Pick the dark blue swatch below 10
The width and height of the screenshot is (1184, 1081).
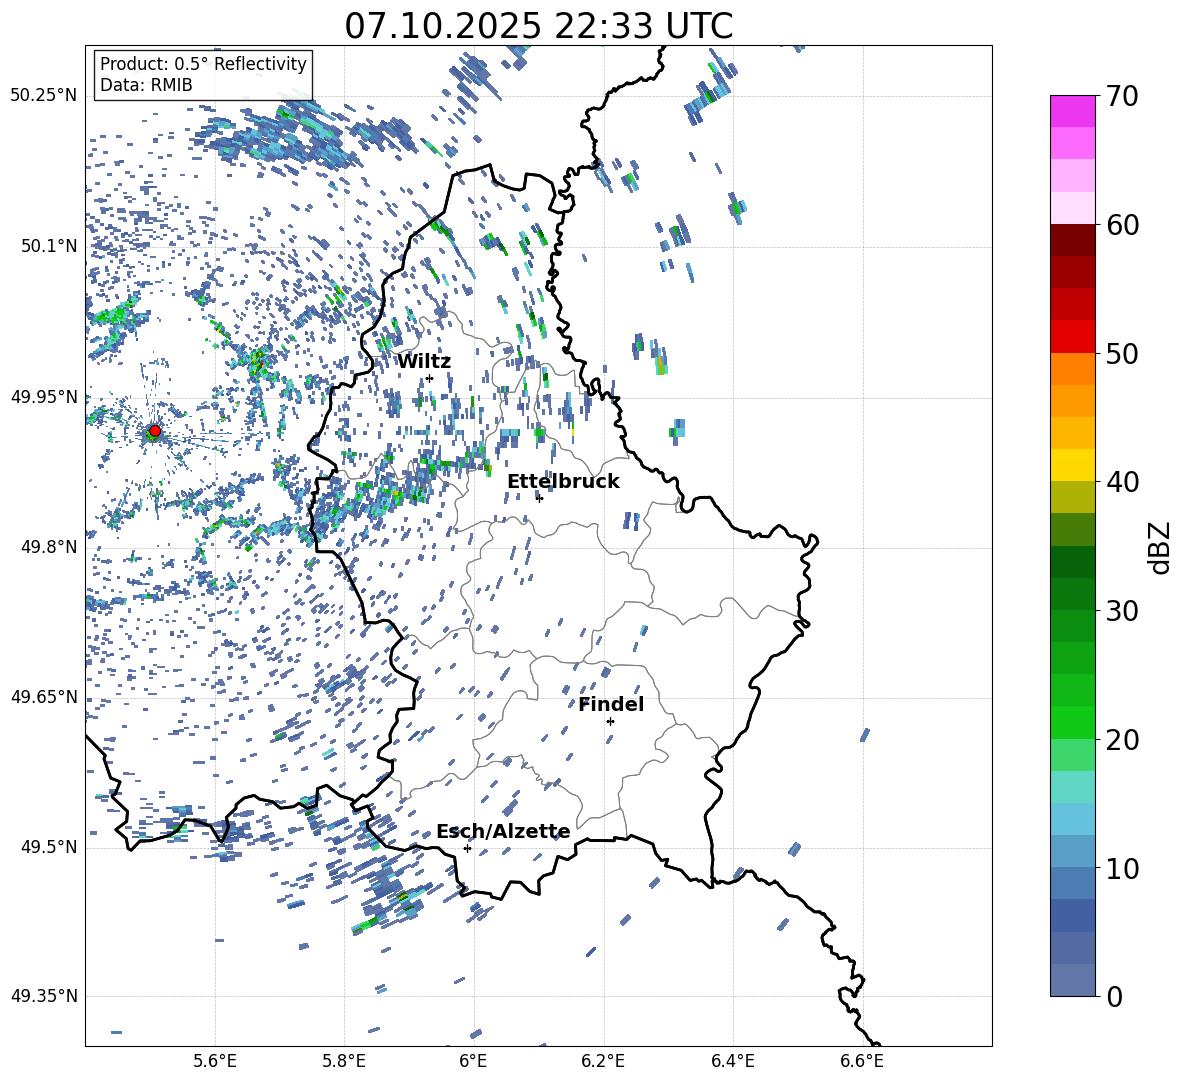click(1072, 915)
